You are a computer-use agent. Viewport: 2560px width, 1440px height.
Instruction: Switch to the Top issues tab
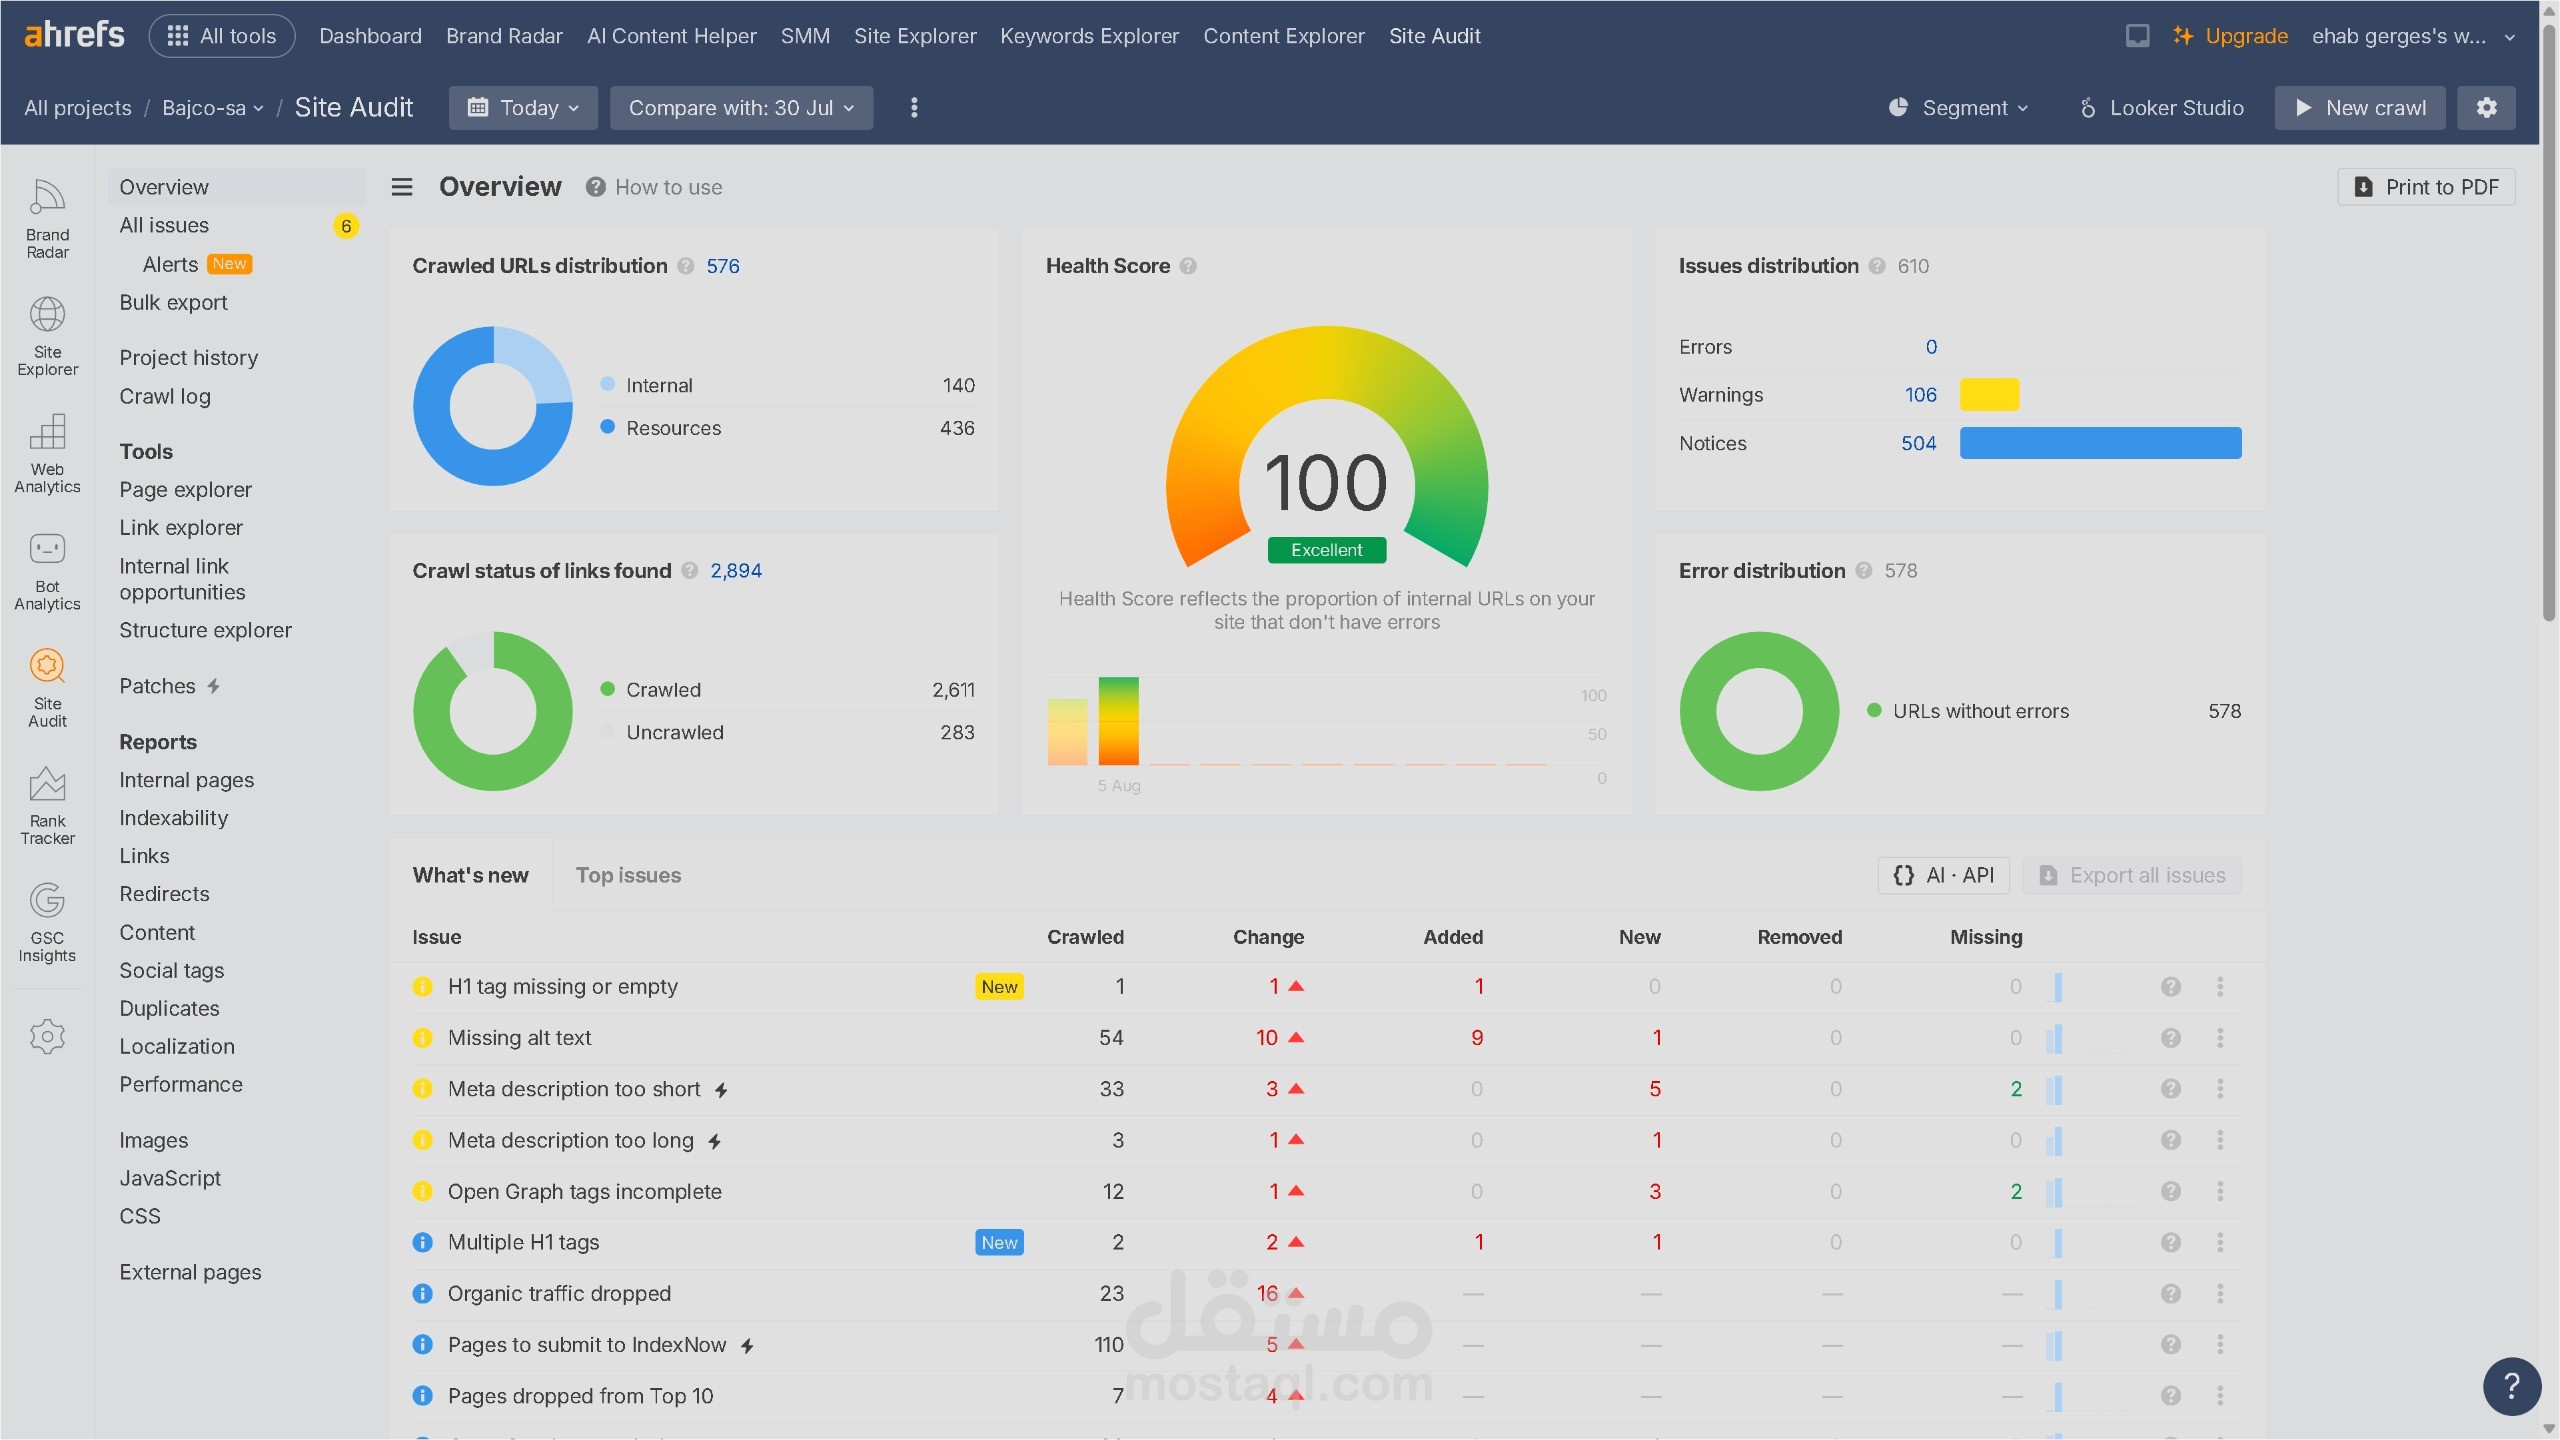pyautogui.click(x=628, y=876)
